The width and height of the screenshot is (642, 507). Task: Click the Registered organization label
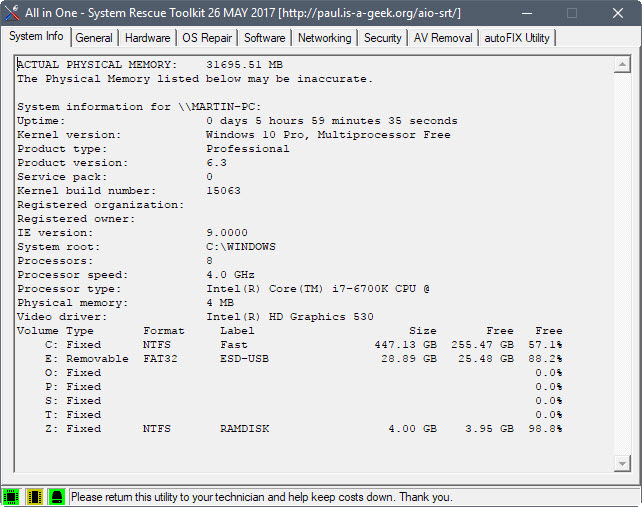101,205
